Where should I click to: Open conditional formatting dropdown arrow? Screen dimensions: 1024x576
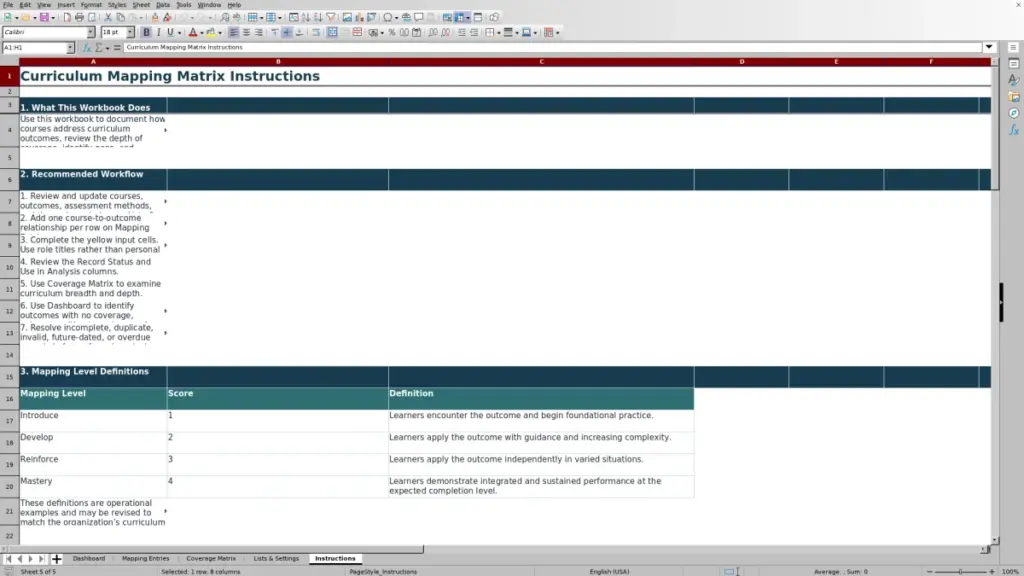(x=557, y=33)
